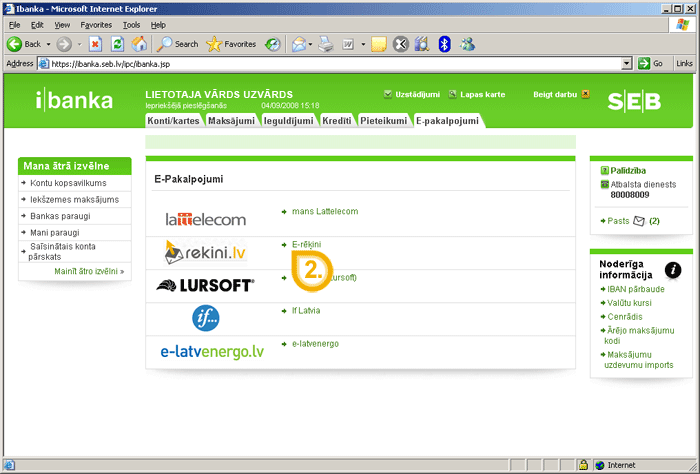The height and width of the screenshot is (474, 700).
Task: Open the If Latvia link
Action: pos(306,310)
